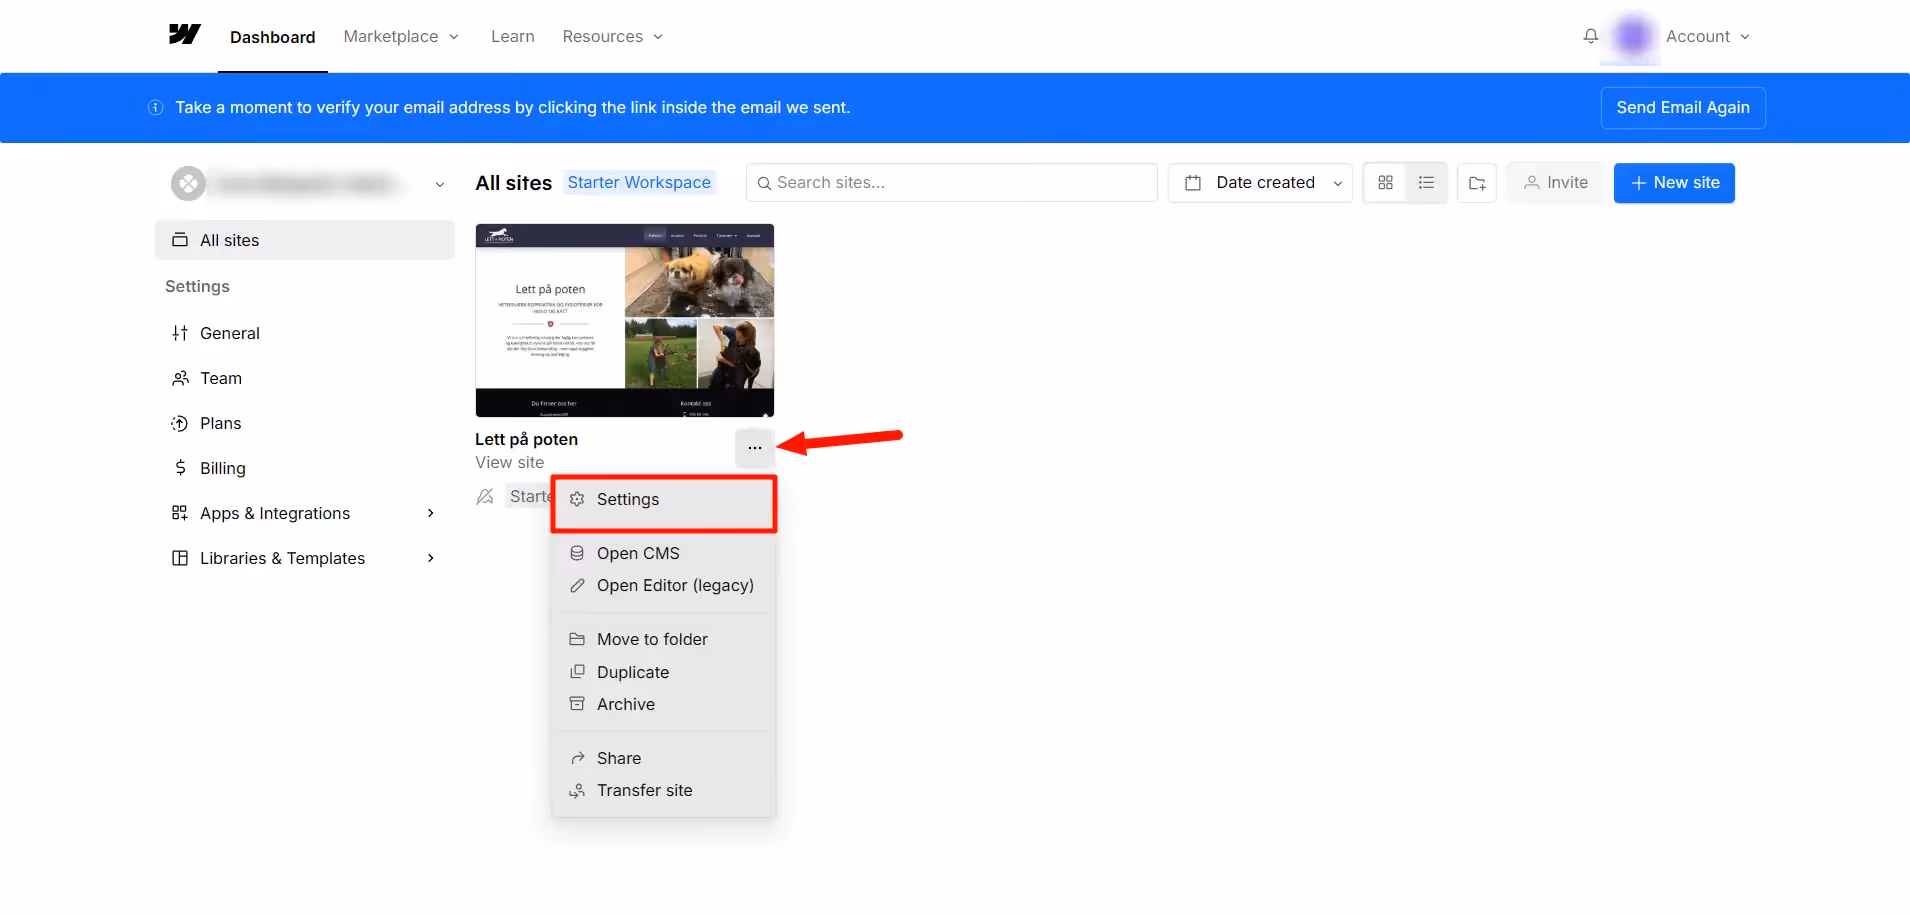The height and width of the screenshot is (915, 1910).
Task: Open the workspace switcher chevron
Action: (x=440, y=184)
